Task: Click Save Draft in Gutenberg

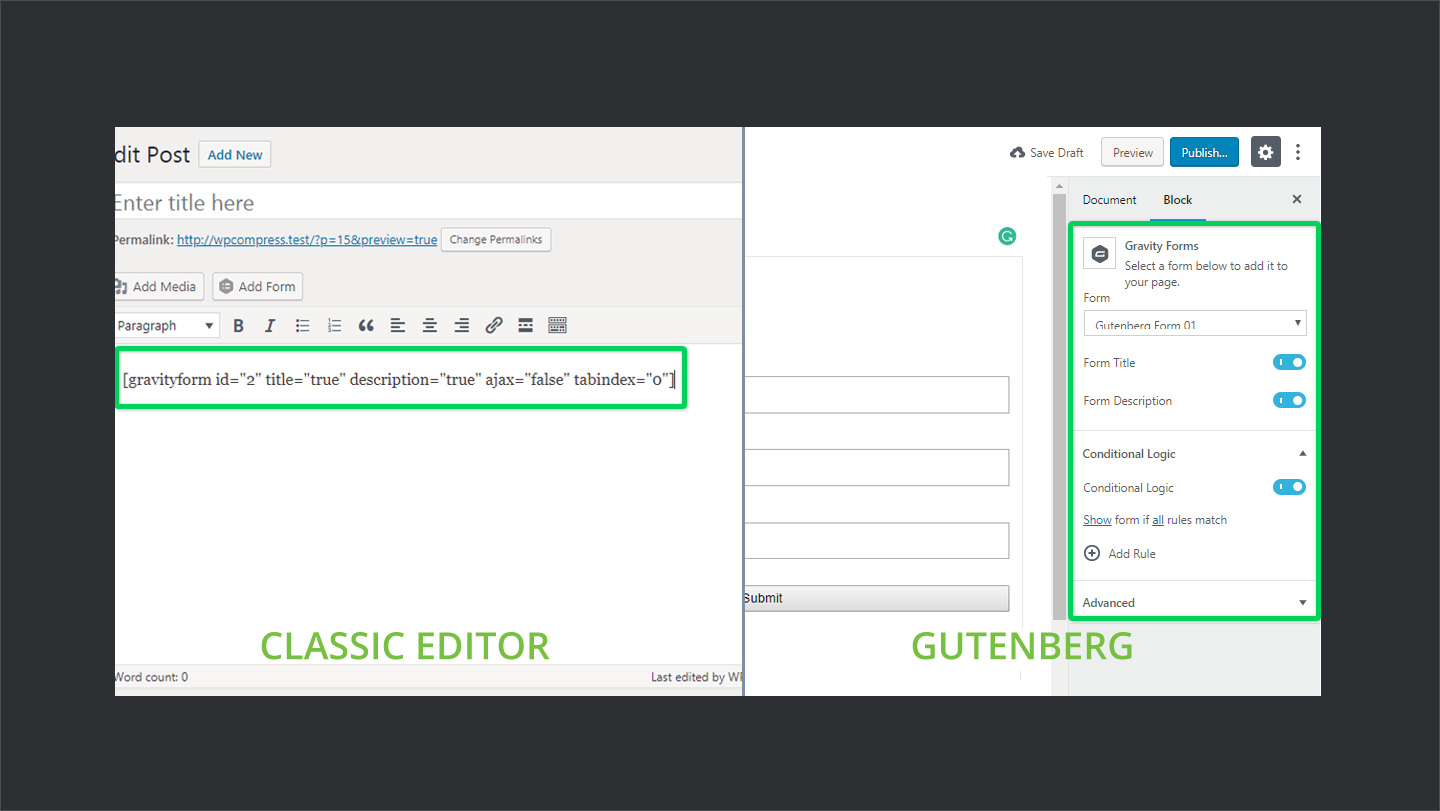Action: coord(1047,153)
